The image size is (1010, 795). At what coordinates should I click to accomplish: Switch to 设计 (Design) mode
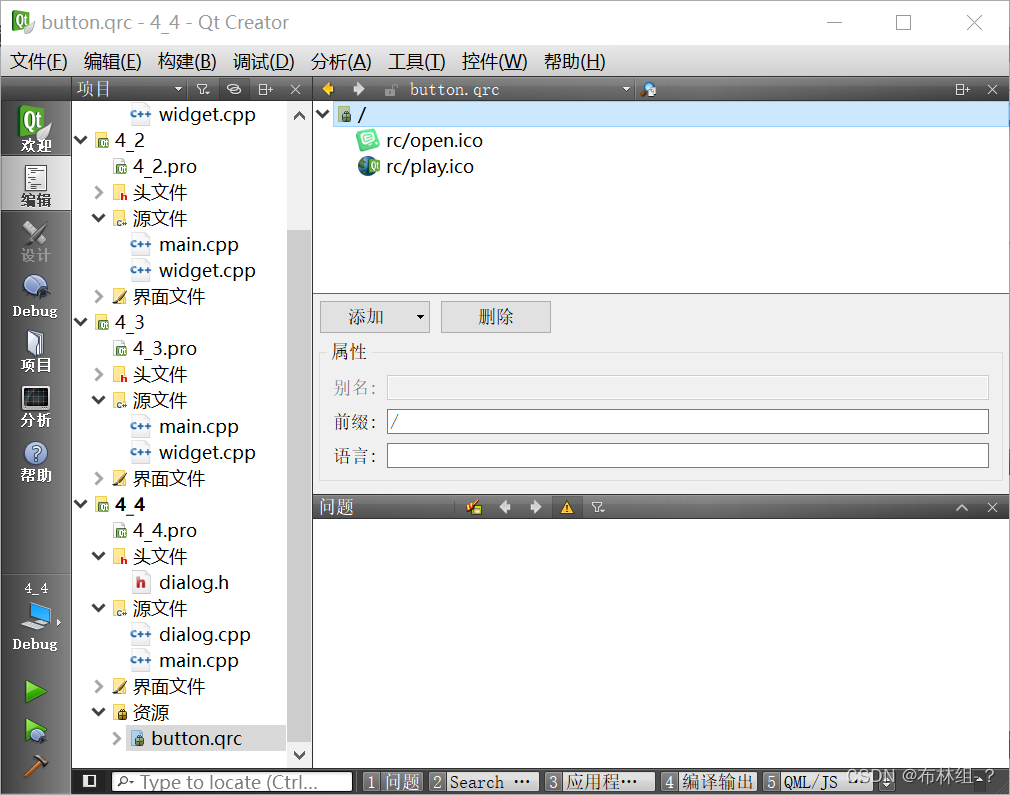click(36, 240)
